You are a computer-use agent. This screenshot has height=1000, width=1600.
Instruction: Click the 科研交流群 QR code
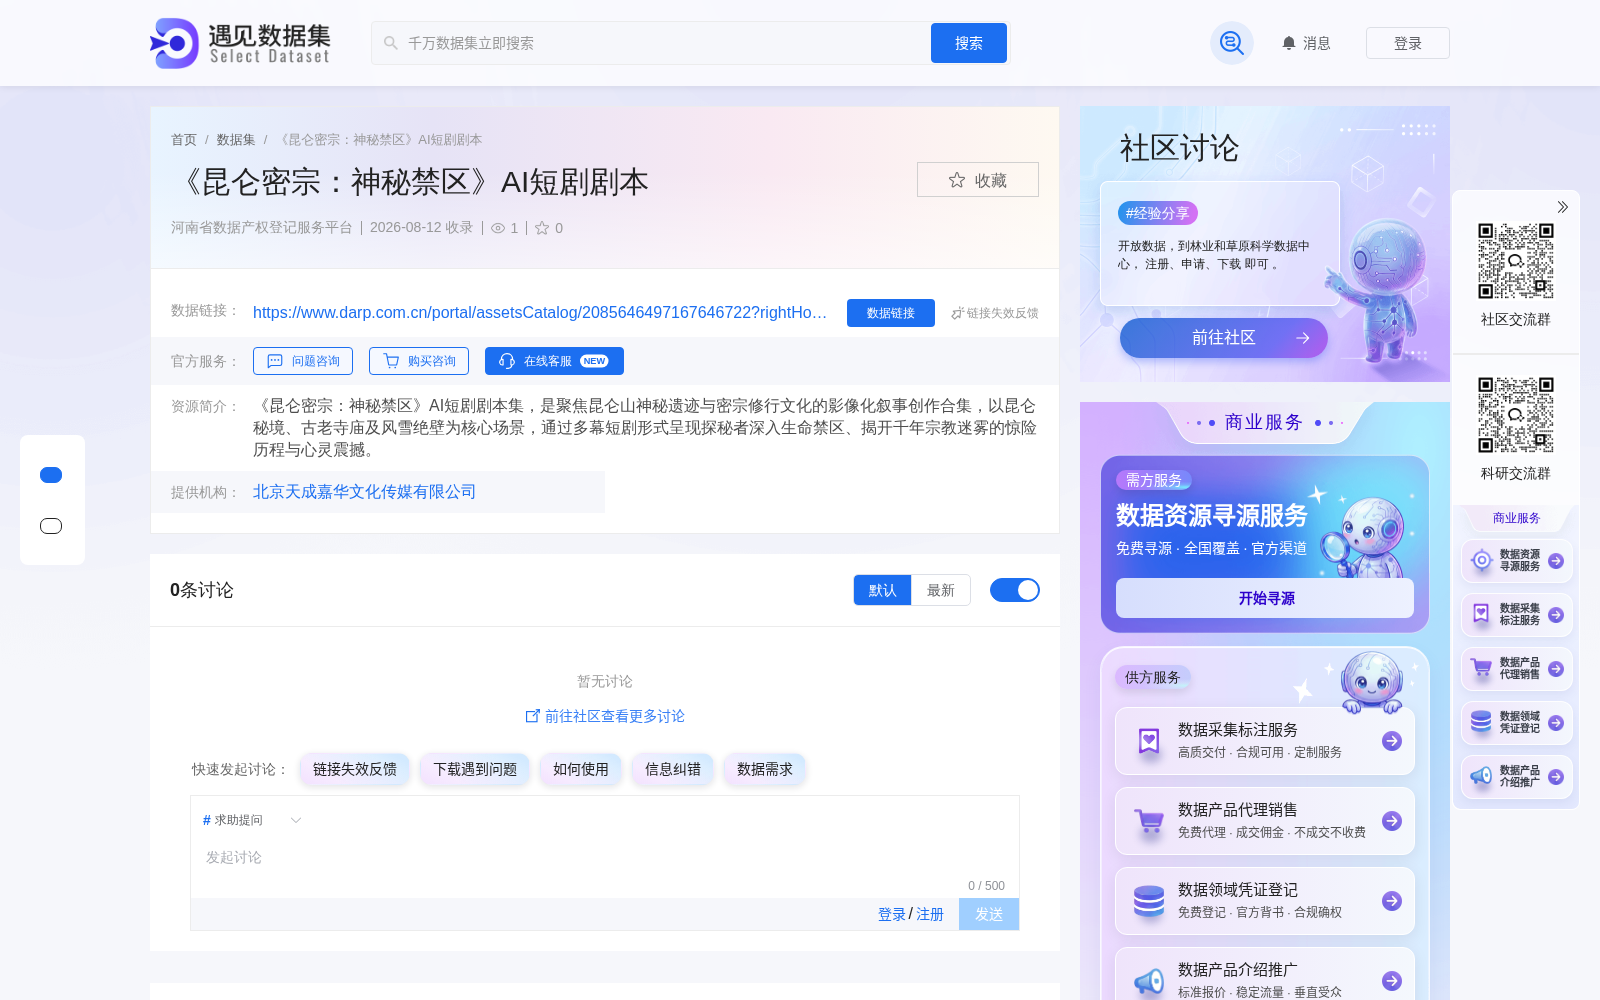coord(1516,415)
